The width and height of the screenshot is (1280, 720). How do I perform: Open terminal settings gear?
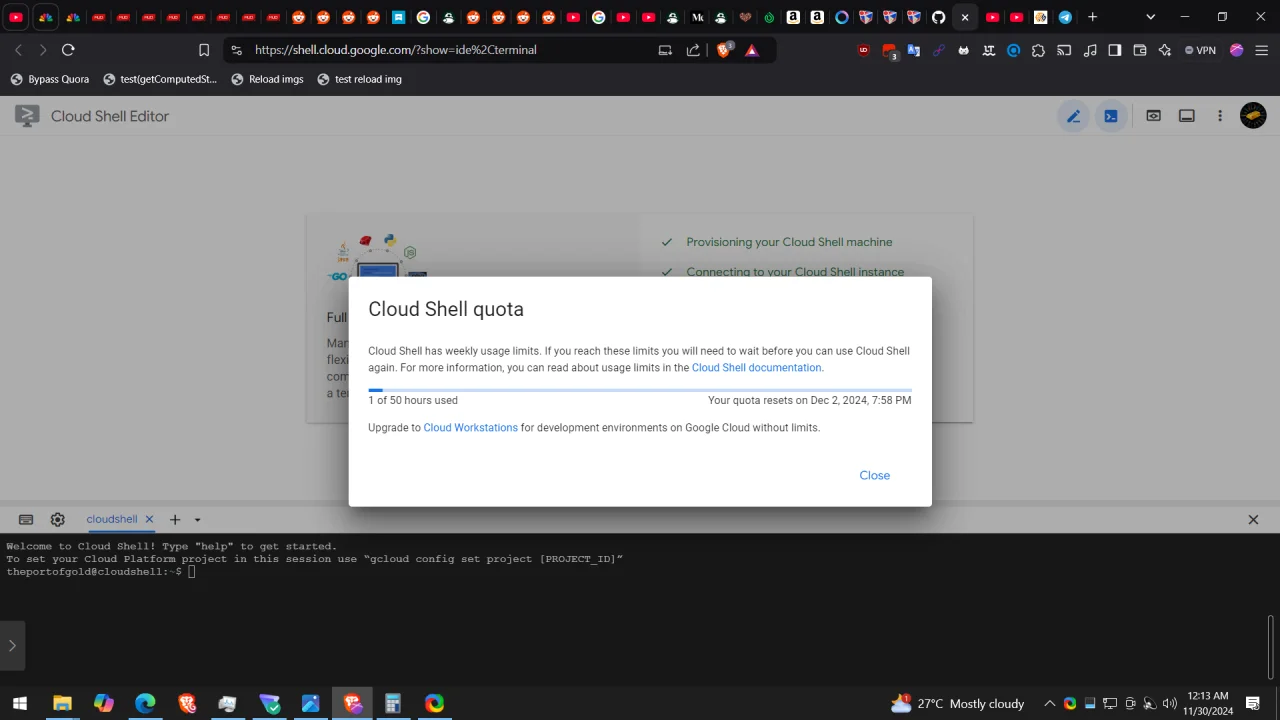58,520
